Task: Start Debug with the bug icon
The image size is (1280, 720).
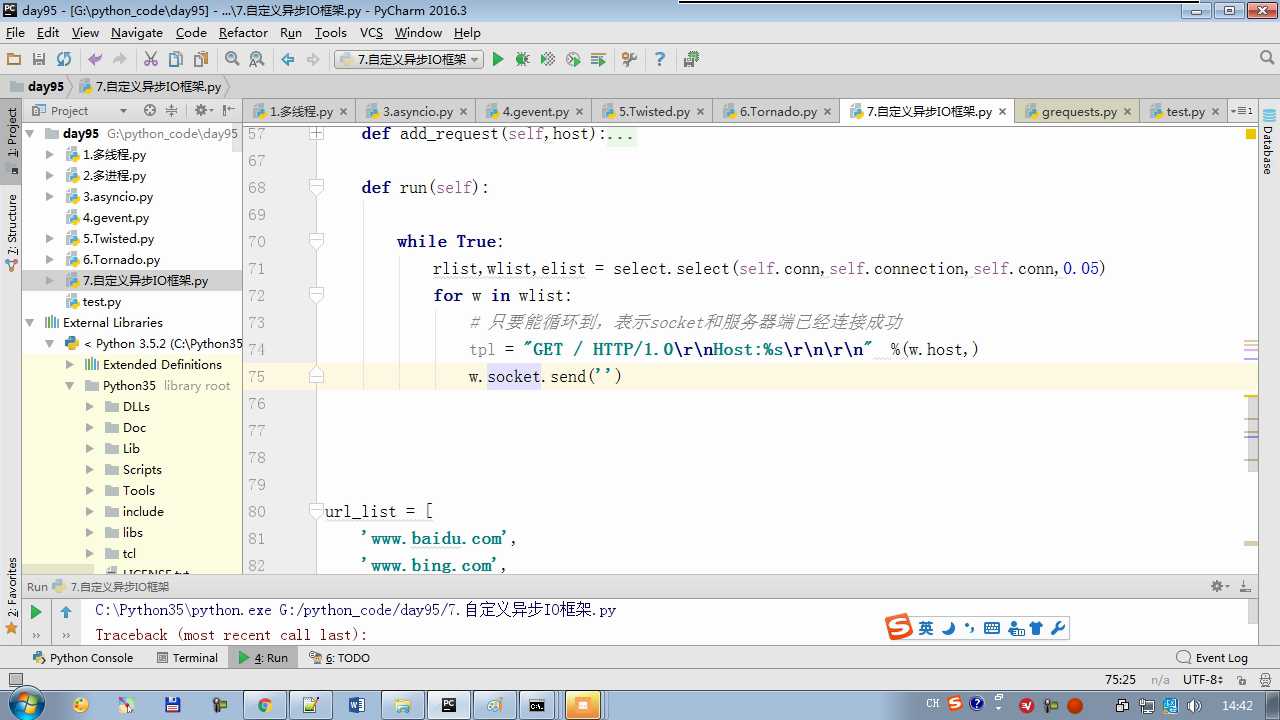Action: [522, 60]
